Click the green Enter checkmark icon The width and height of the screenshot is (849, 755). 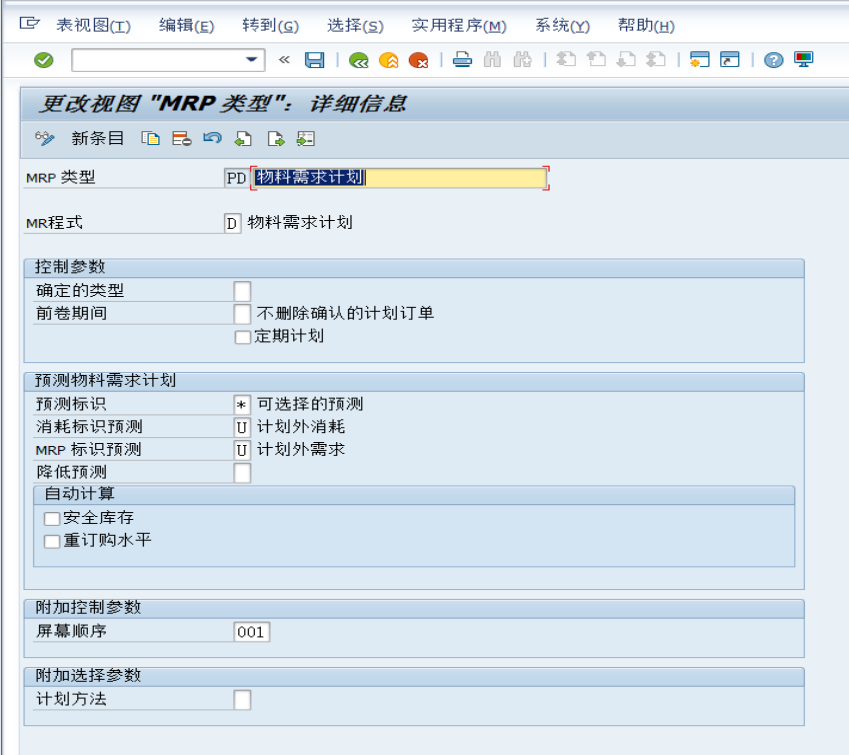pos(43,60)
